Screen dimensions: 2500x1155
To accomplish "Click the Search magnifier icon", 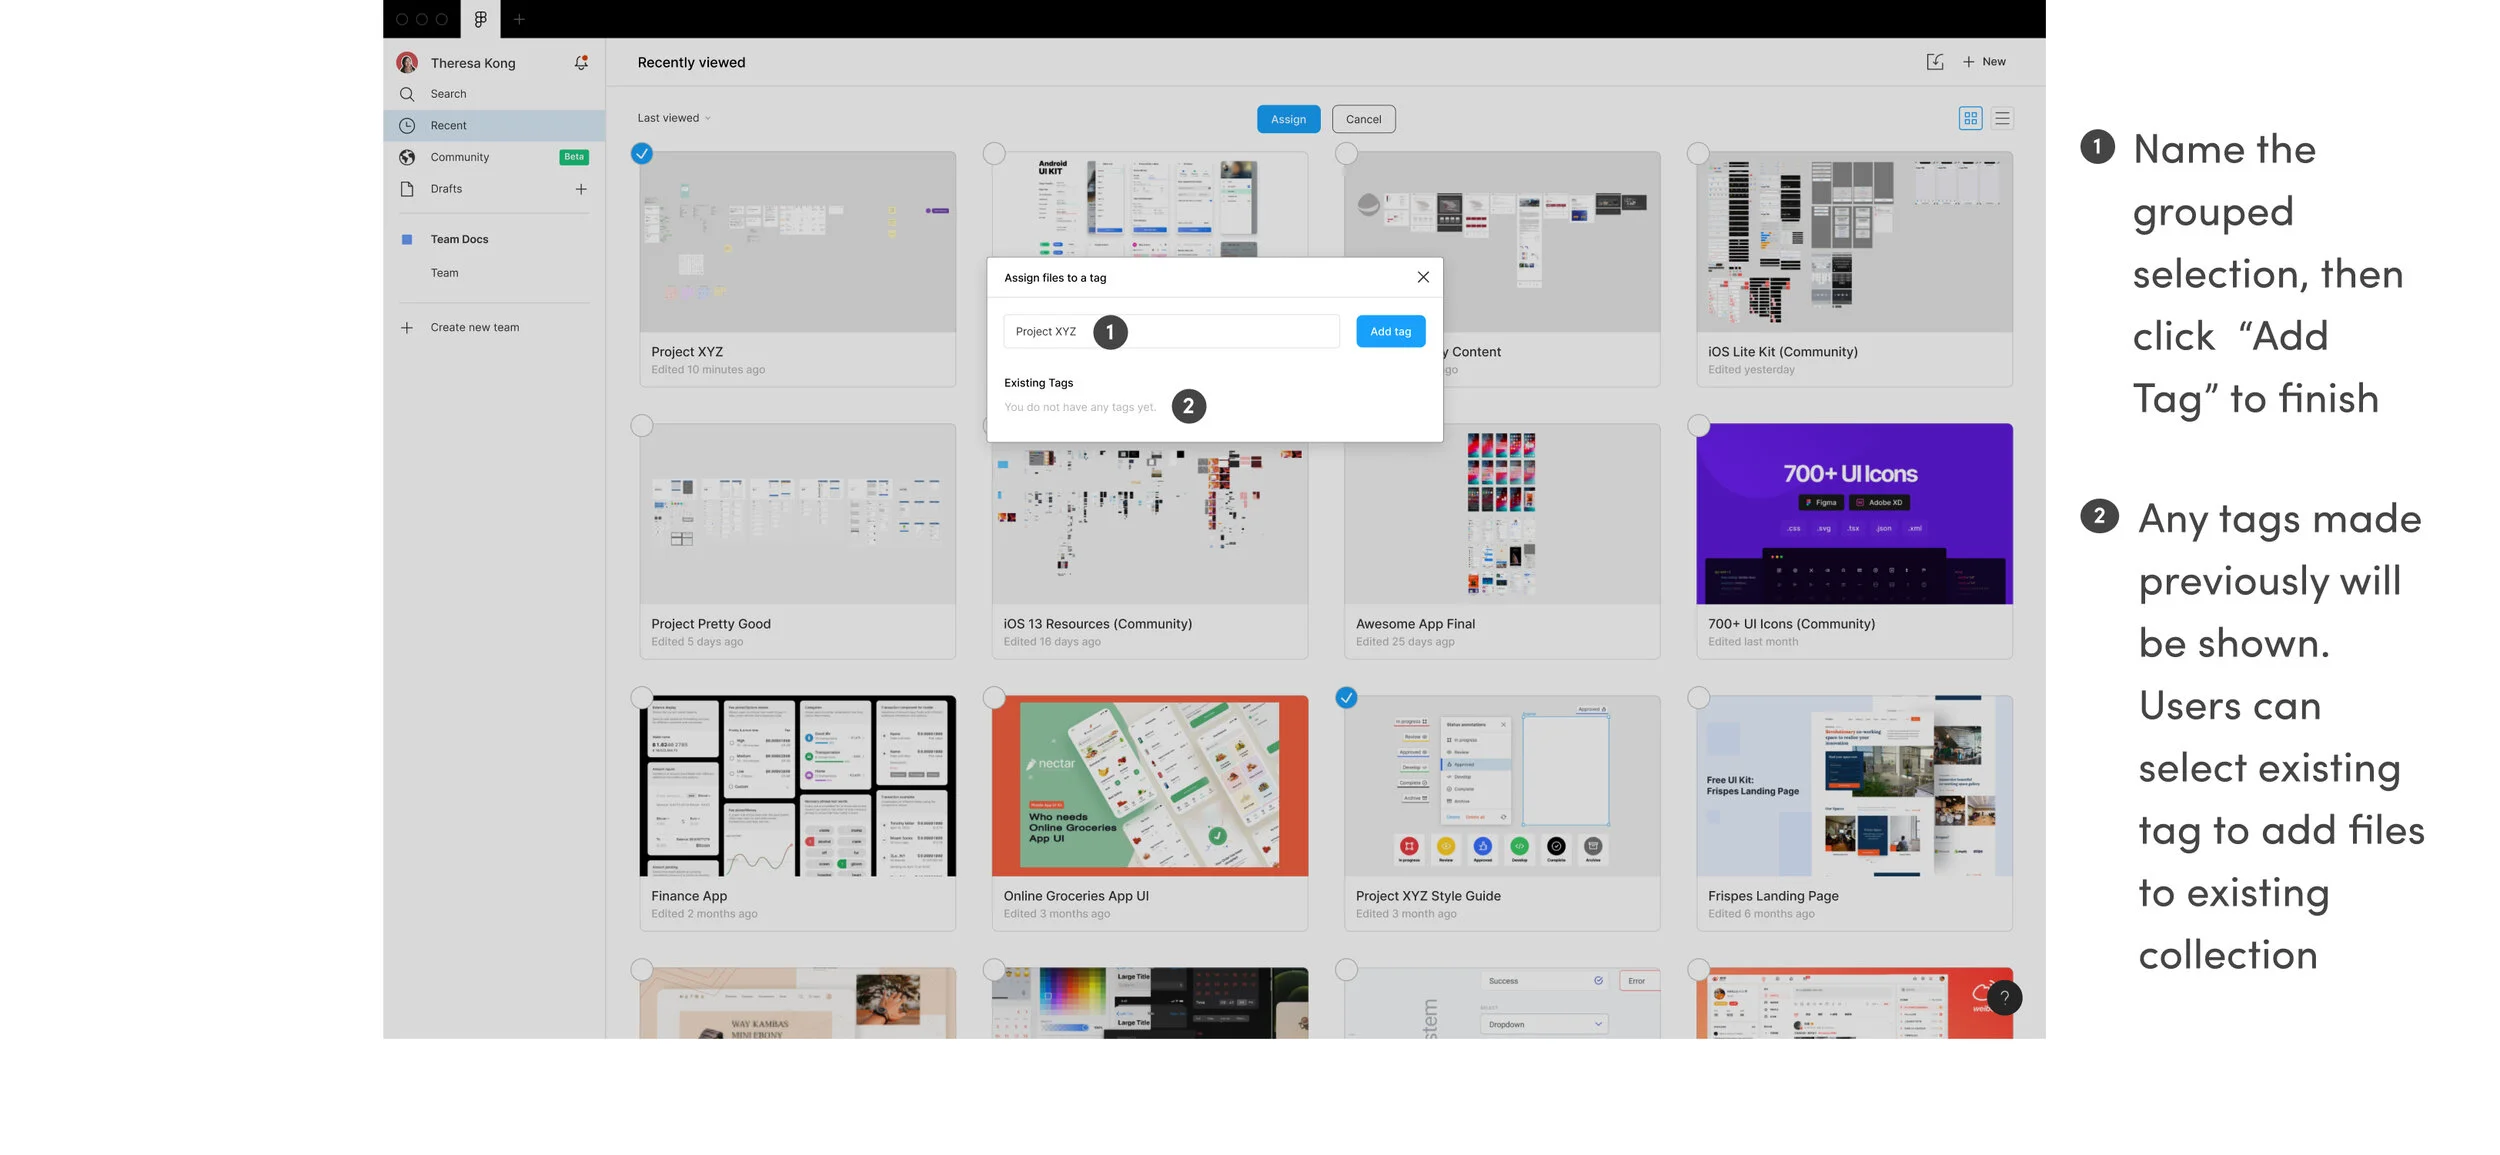I will pos(407,94).
